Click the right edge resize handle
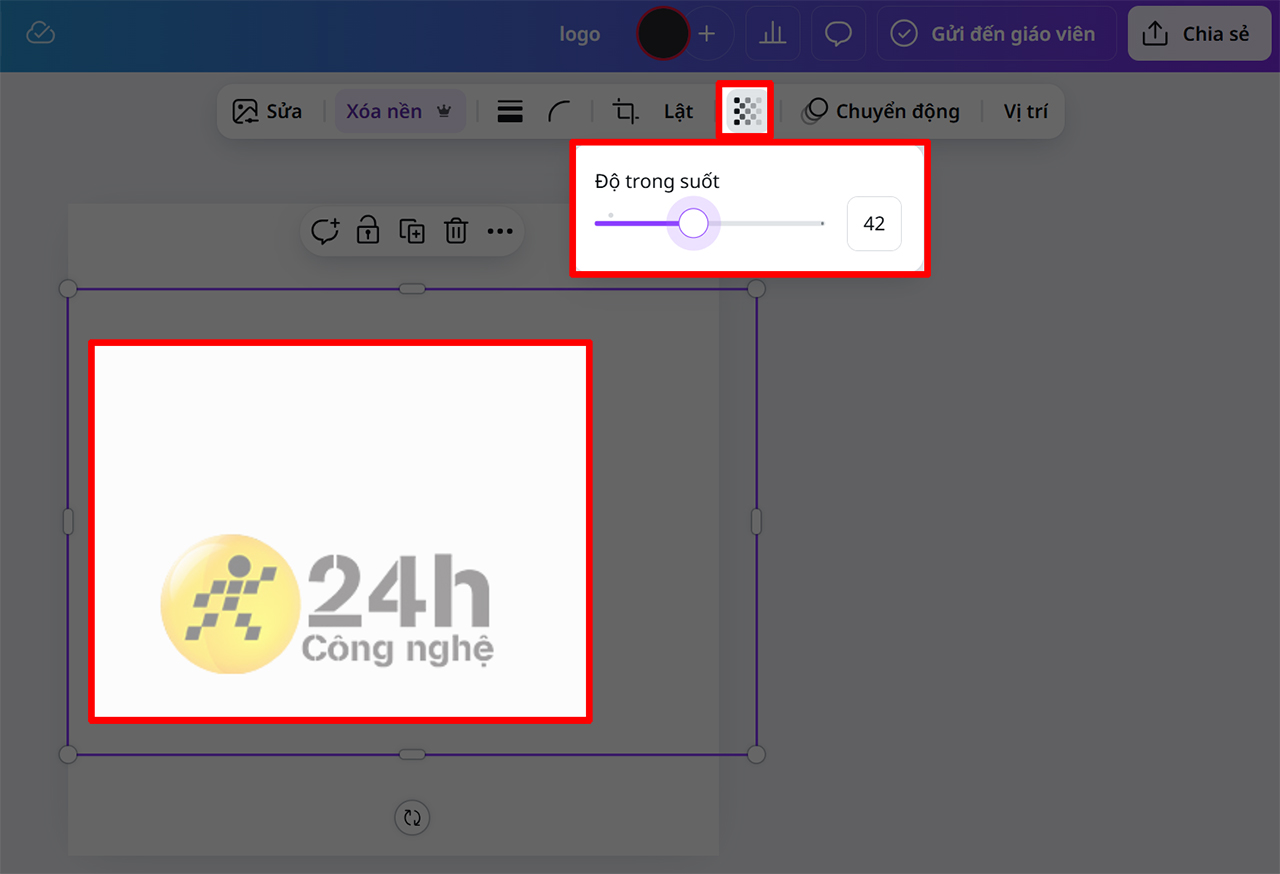 tap(756, 521)
